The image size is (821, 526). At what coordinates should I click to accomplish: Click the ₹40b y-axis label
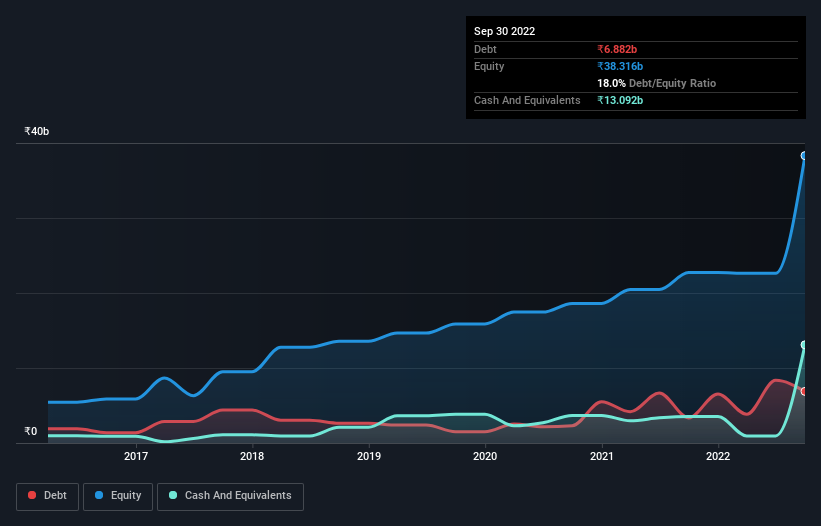click(x=37, y=131)
